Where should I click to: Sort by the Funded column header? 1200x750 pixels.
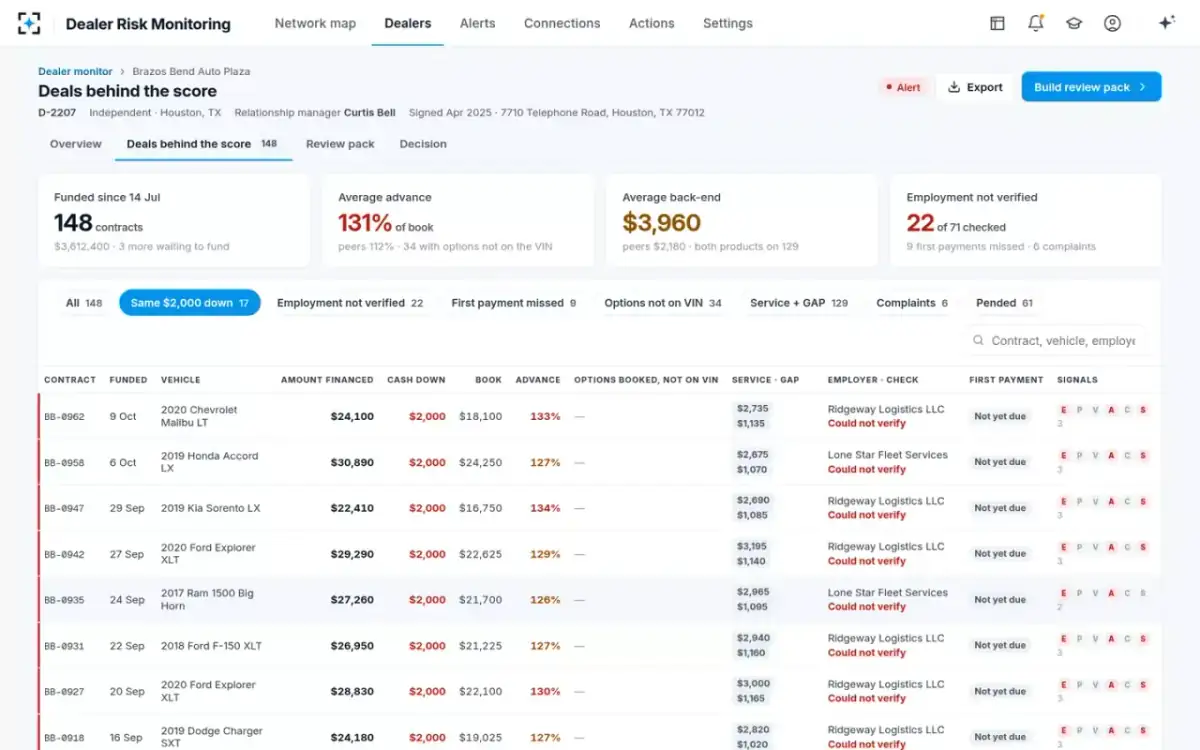click(x=128, y=380)
